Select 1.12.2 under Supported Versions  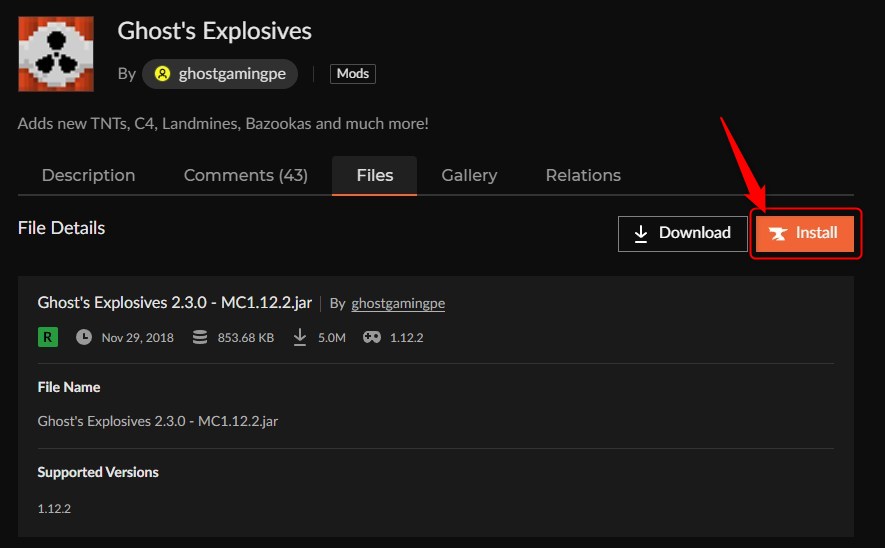tap(54, 508)
